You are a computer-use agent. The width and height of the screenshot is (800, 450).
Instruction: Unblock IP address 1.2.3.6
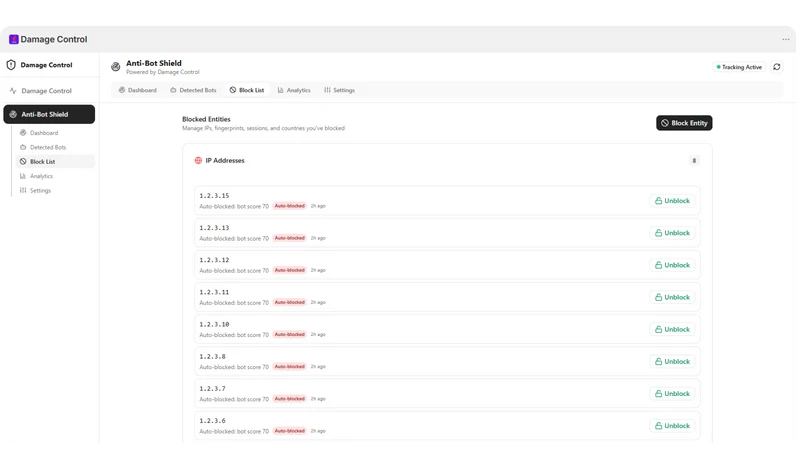[672, 426]
